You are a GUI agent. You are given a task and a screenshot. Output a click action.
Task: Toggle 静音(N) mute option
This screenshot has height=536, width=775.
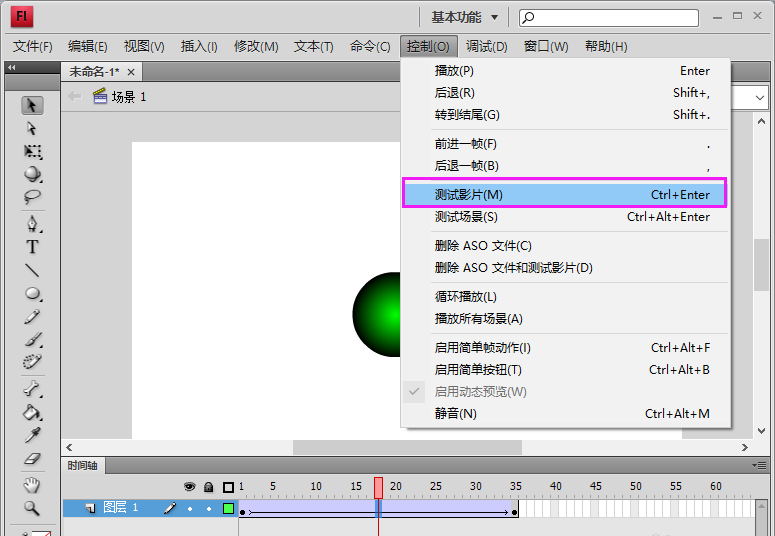(566, 413)
